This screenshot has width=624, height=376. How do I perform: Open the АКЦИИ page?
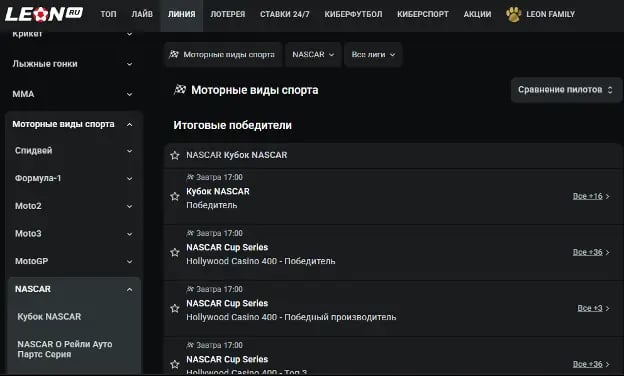[477, 14]
